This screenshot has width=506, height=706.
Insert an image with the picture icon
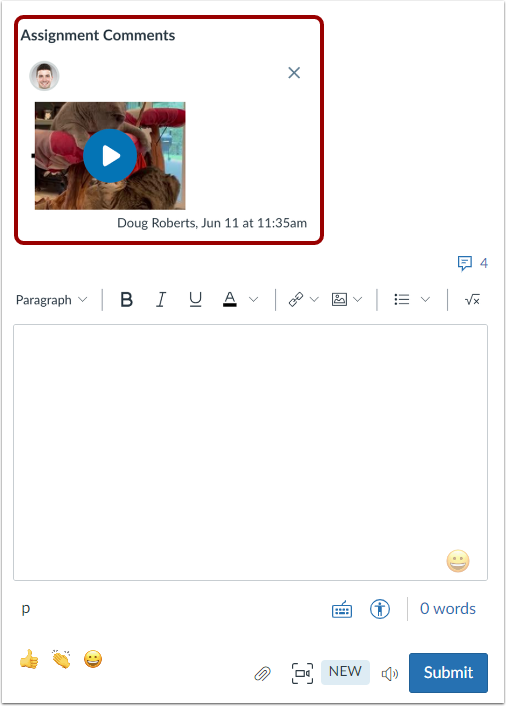[339, 299]
